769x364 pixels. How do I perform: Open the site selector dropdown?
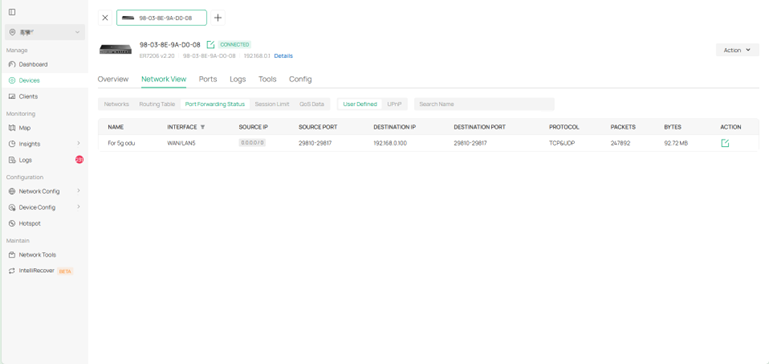[45, 32]
